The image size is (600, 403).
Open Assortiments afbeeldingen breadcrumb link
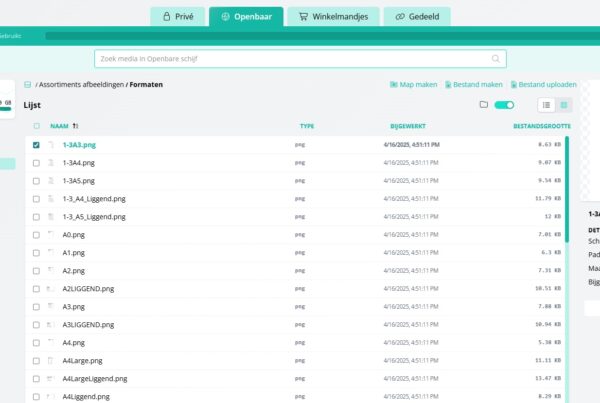(82, 85)
